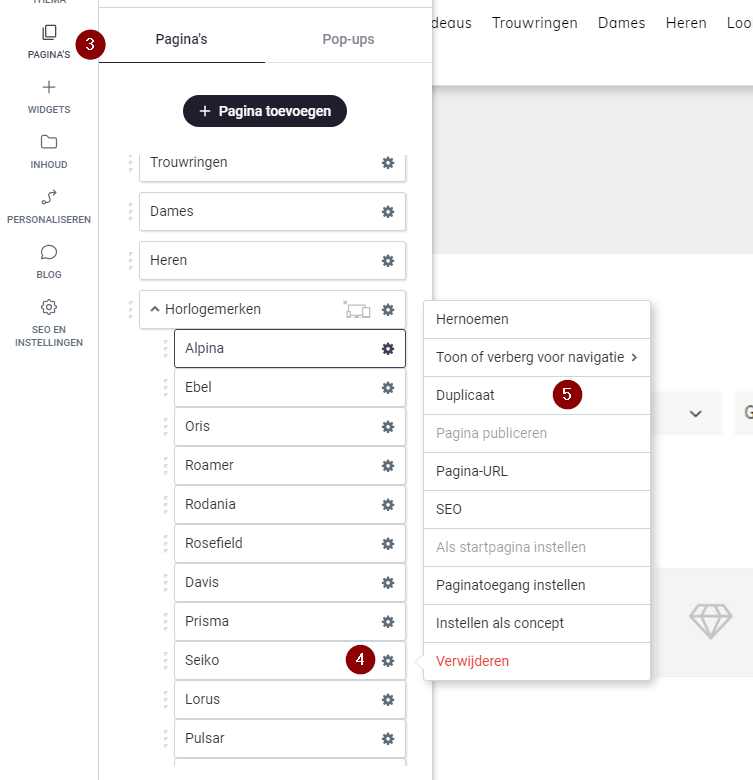The width and height of the screenshot is (753, 780).
Task: Select the Dames page row
Action: click(x=273, y=212)
